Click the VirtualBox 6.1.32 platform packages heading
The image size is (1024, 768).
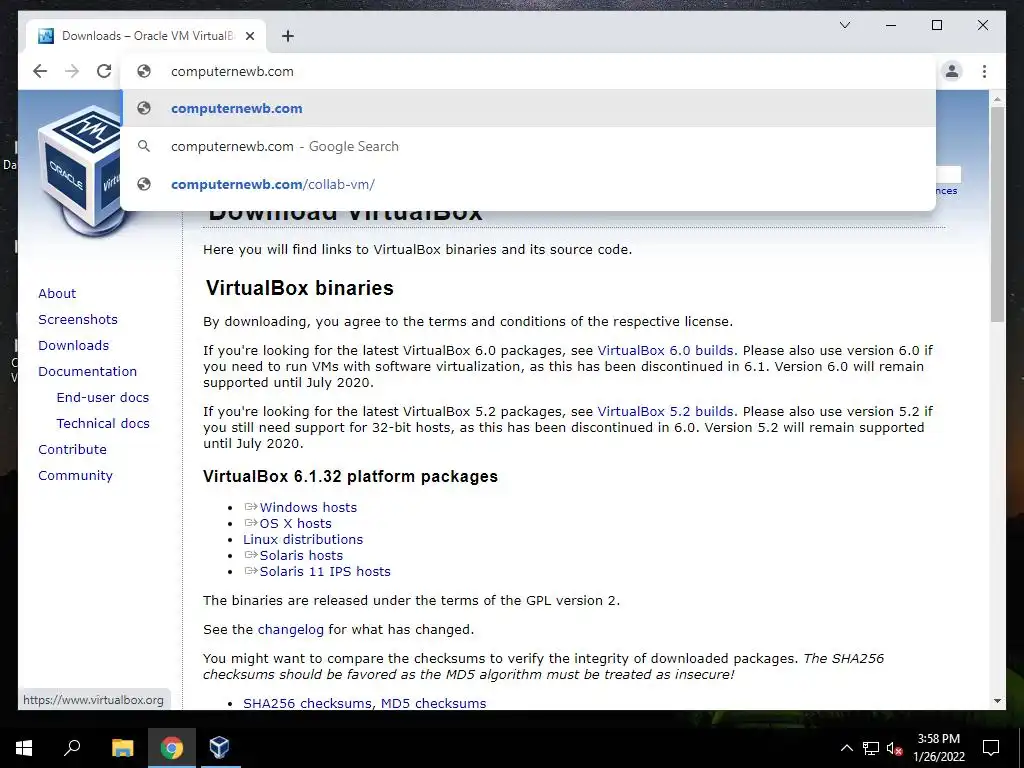(350, 476)
